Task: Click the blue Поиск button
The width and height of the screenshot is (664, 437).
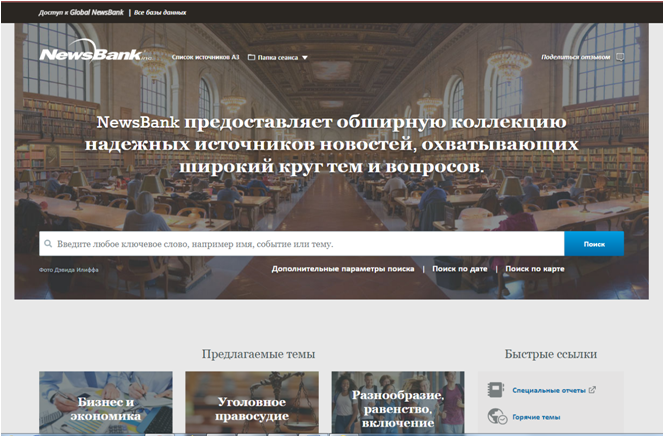Action: pyautogui.click(x=594, y=243)
